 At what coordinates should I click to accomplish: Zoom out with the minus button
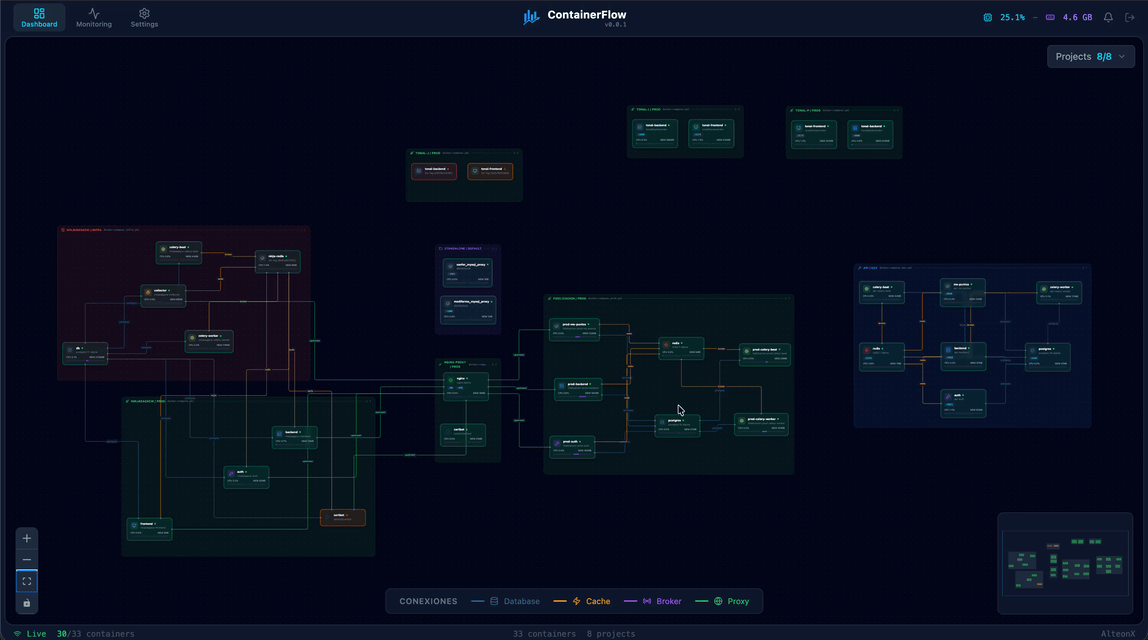click(26, 559)
